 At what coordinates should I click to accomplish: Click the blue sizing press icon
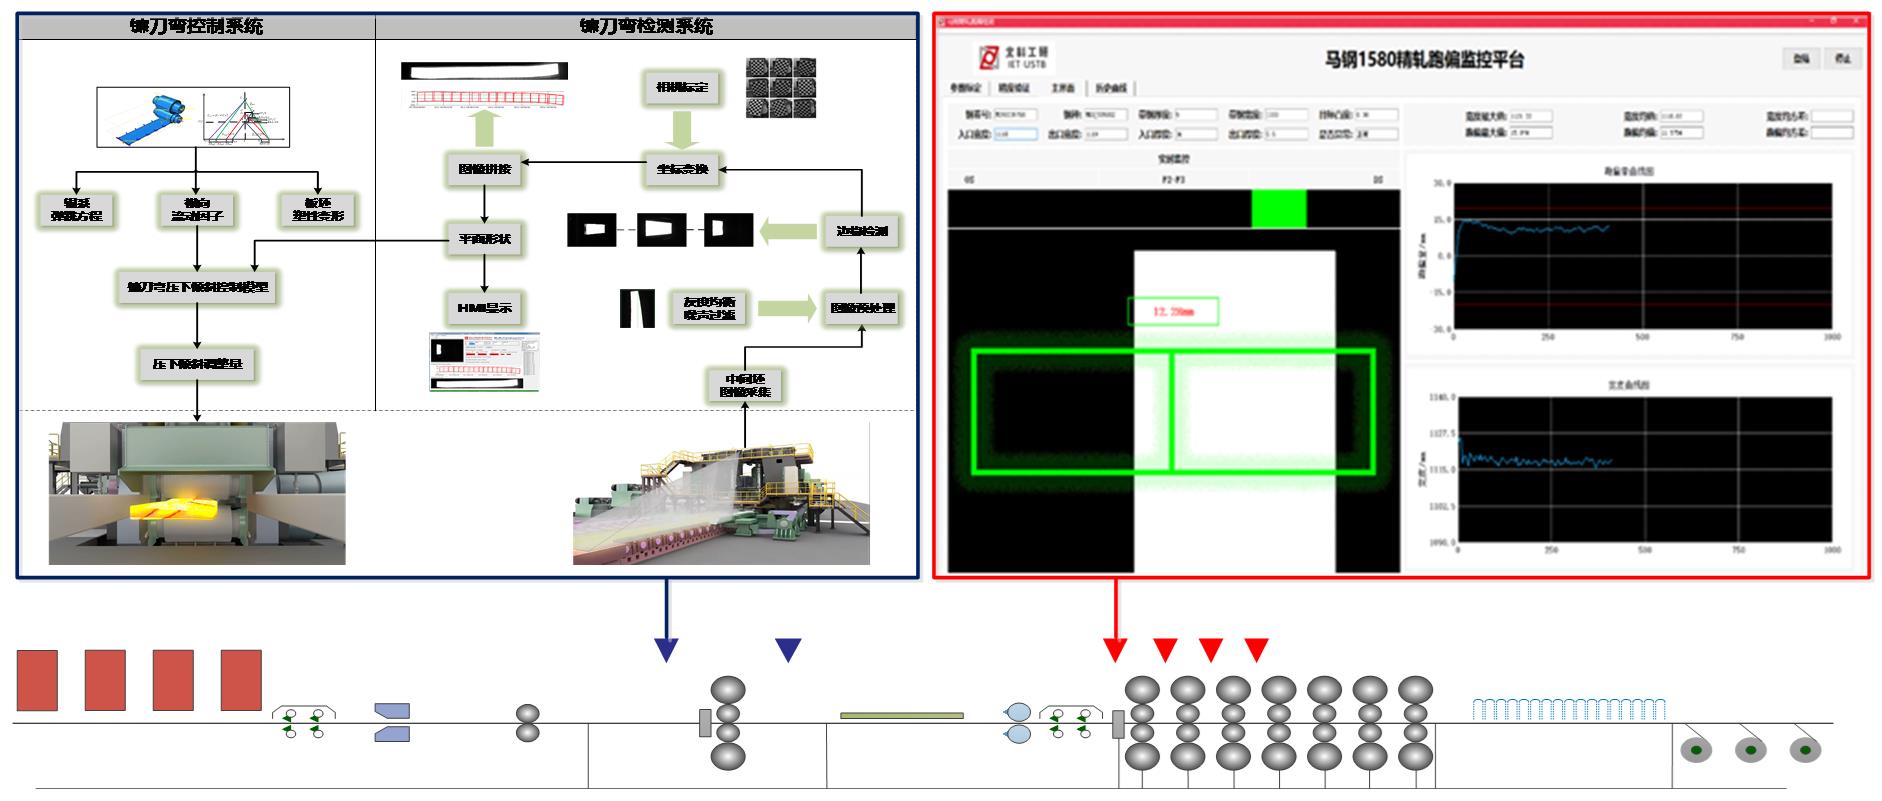click(393, 723)
